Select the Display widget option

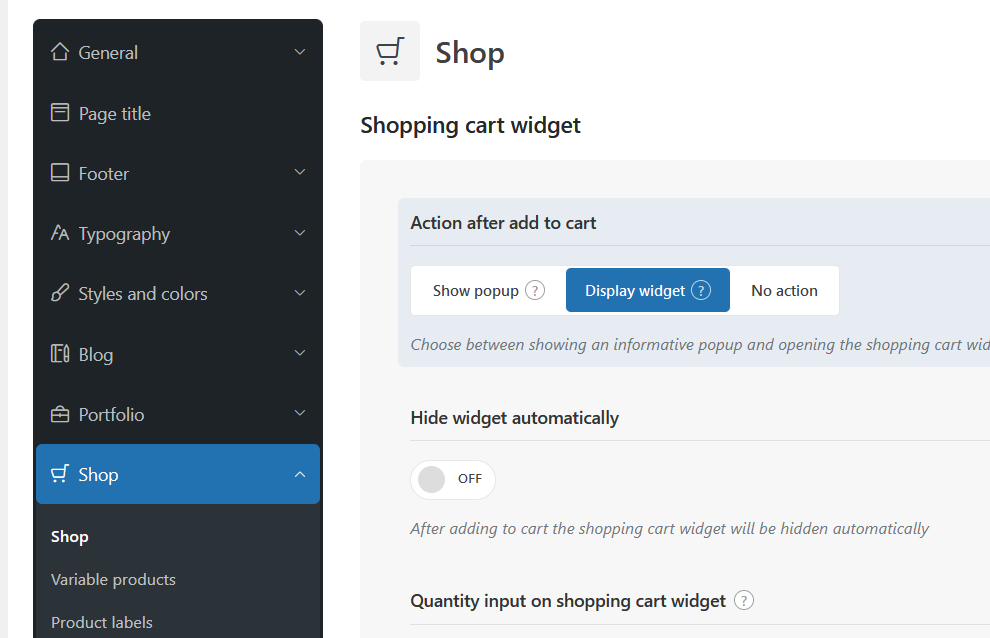[636, 291]
